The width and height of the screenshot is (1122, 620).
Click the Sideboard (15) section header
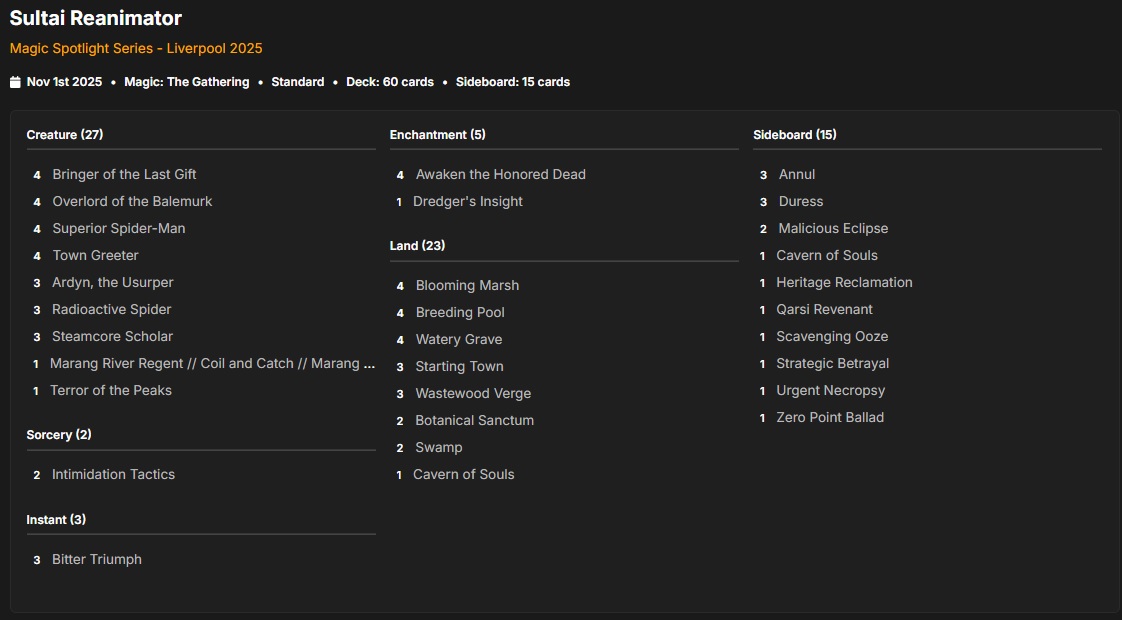[794, 135]
